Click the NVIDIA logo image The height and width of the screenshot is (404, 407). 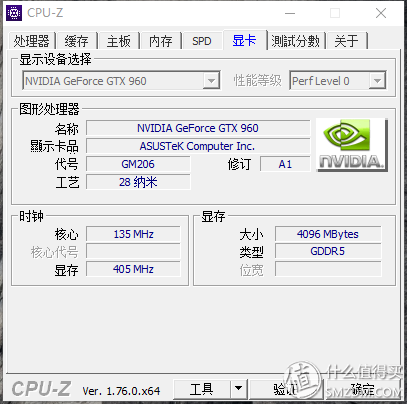pyautogui.click(x=352, y=145)
